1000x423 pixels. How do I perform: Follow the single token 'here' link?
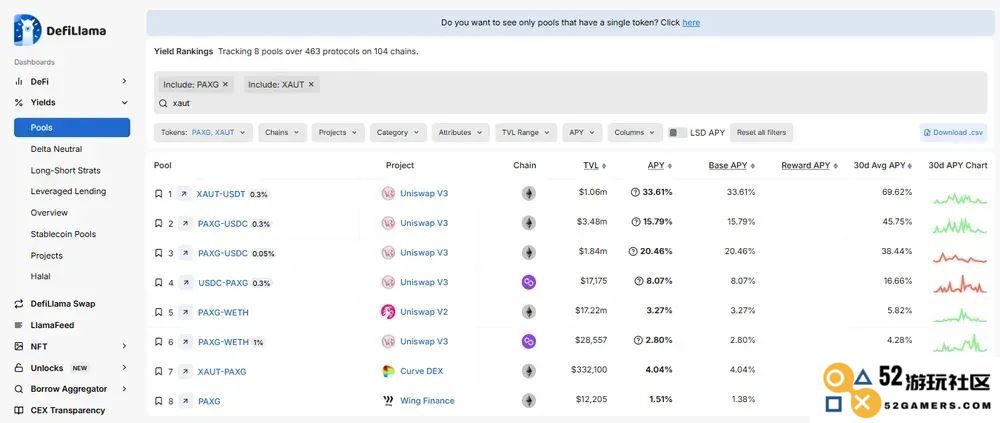[x=691, y=22]
